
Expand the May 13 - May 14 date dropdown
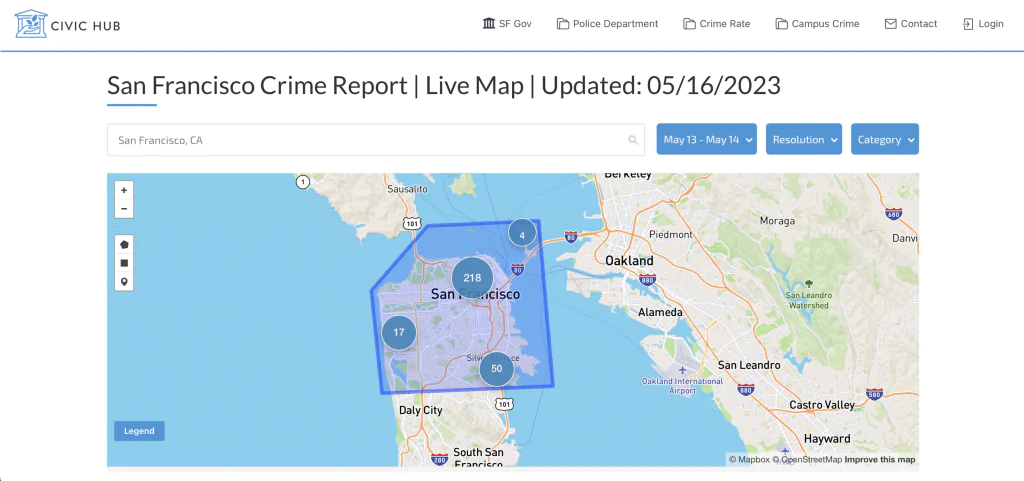coord(707,139)
